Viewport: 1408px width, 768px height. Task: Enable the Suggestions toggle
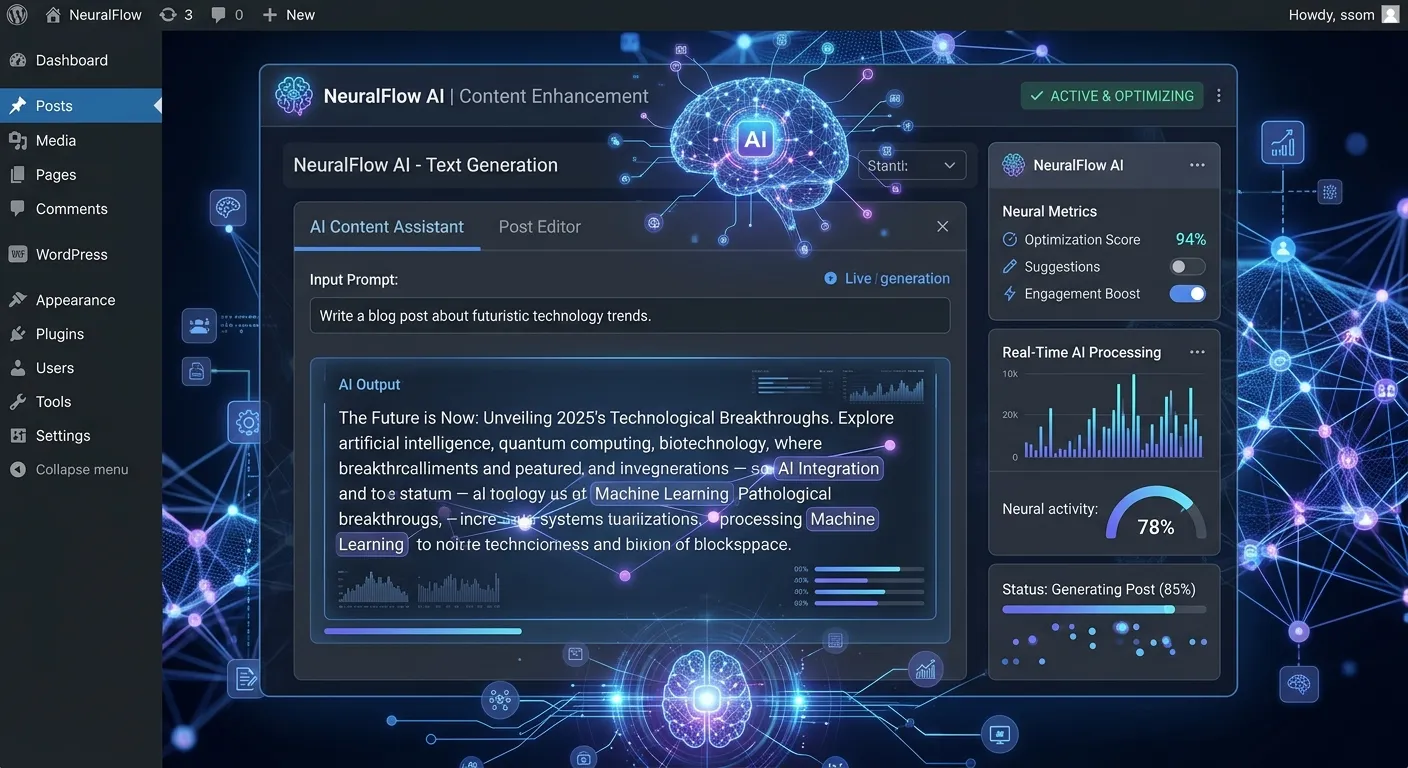click(x=1188, y=267)
